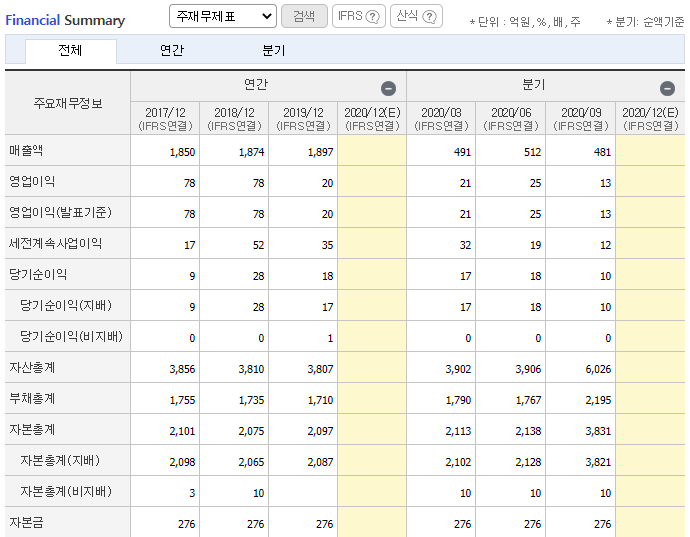Click the 영업이익 row label
This screenshot has height=537, width=690.
32,181
